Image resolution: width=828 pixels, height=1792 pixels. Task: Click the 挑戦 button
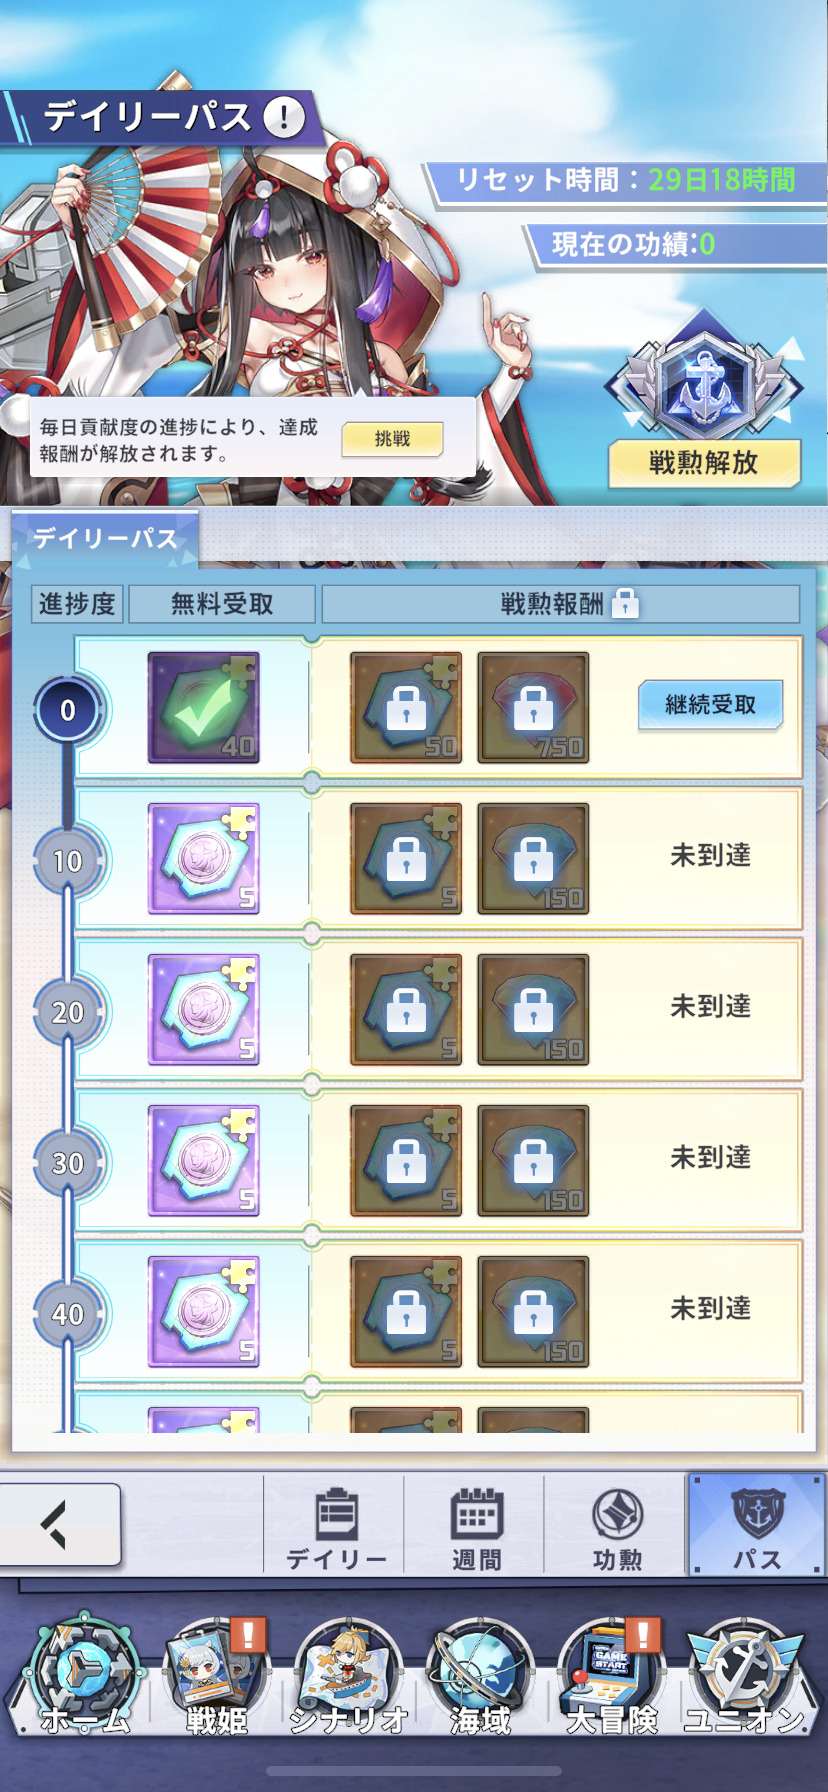392,439
